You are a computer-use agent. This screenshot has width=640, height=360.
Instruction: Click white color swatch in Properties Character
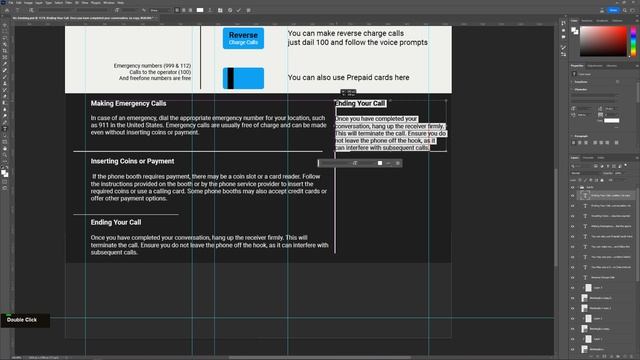pyautogui.click(x=611, y=120)
